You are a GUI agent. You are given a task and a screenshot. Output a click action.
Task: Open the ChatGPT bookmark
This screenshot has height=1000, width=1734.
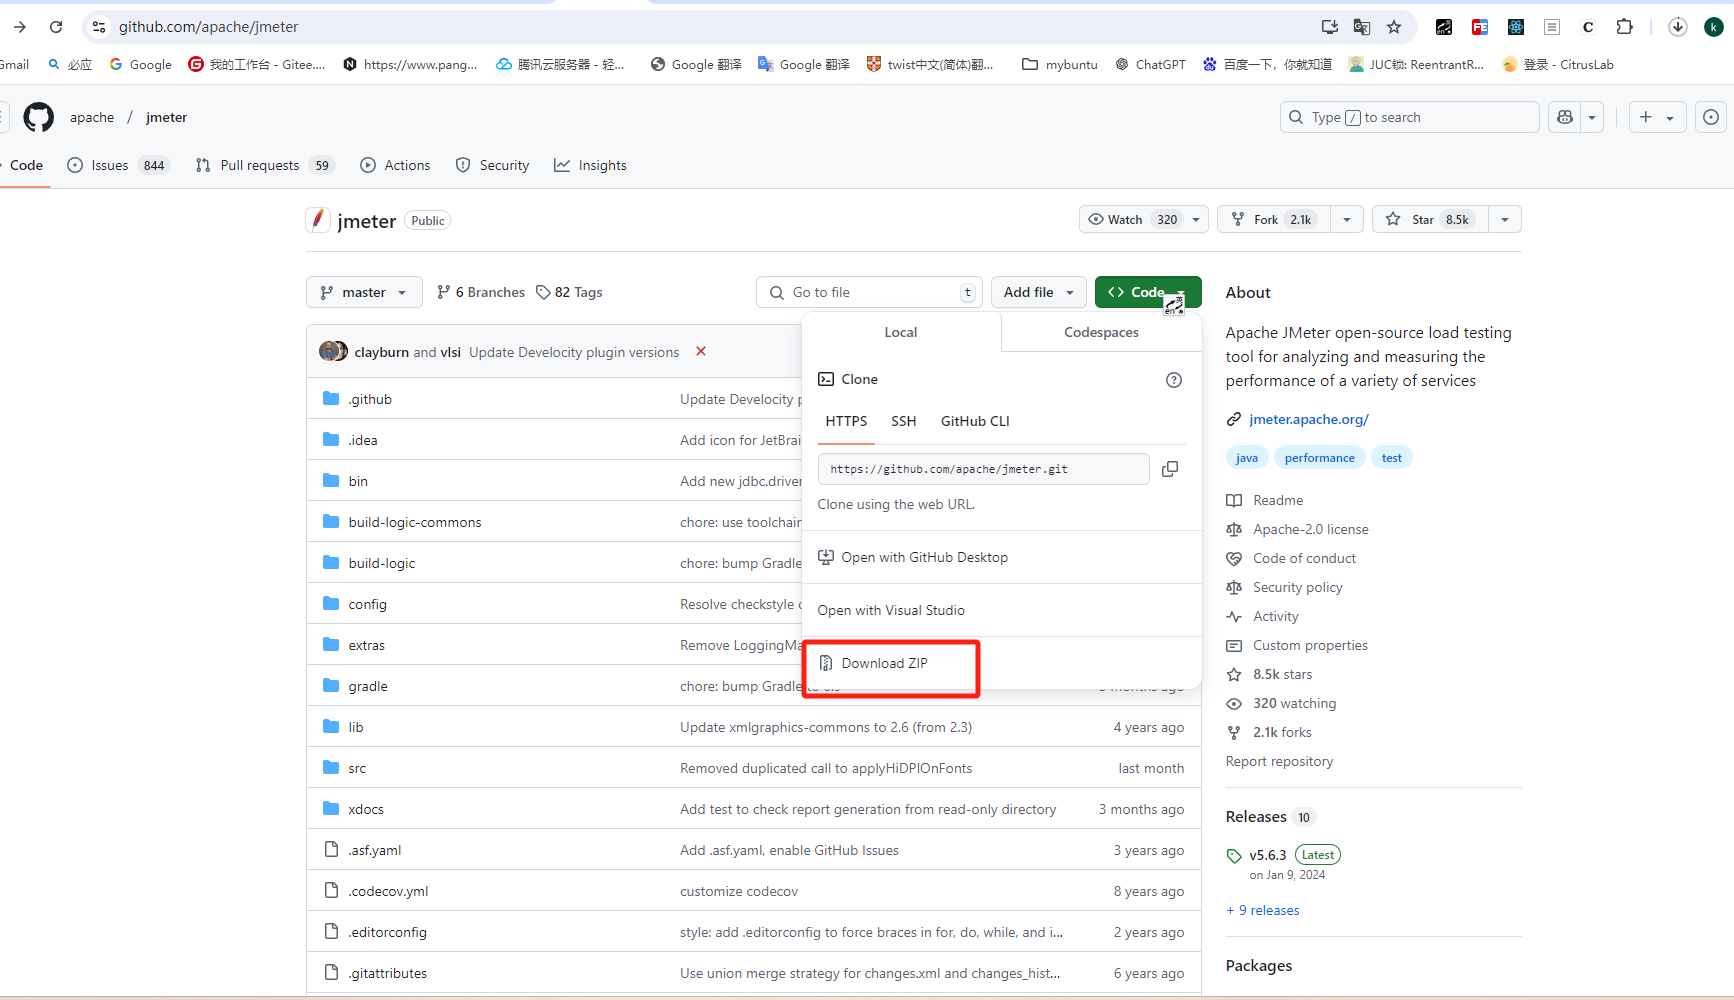[x=1150, y=64]
